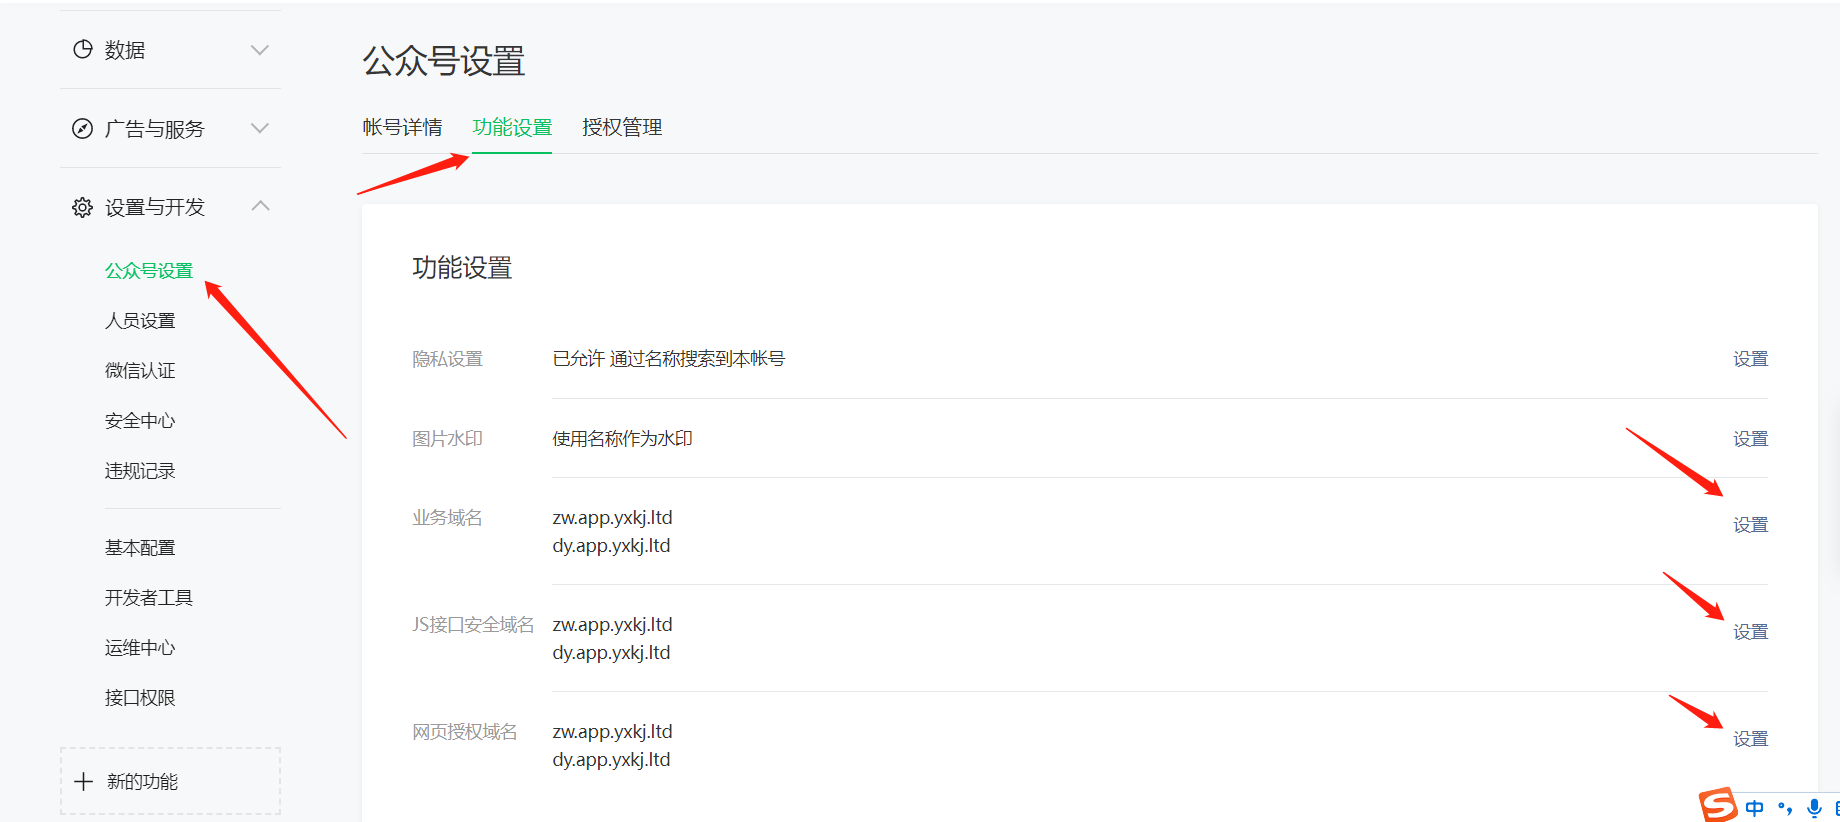The height and width of the screenshot is (822, 1840).
Task: Click the 数据 pie chart icon
Action: point(83,49)
